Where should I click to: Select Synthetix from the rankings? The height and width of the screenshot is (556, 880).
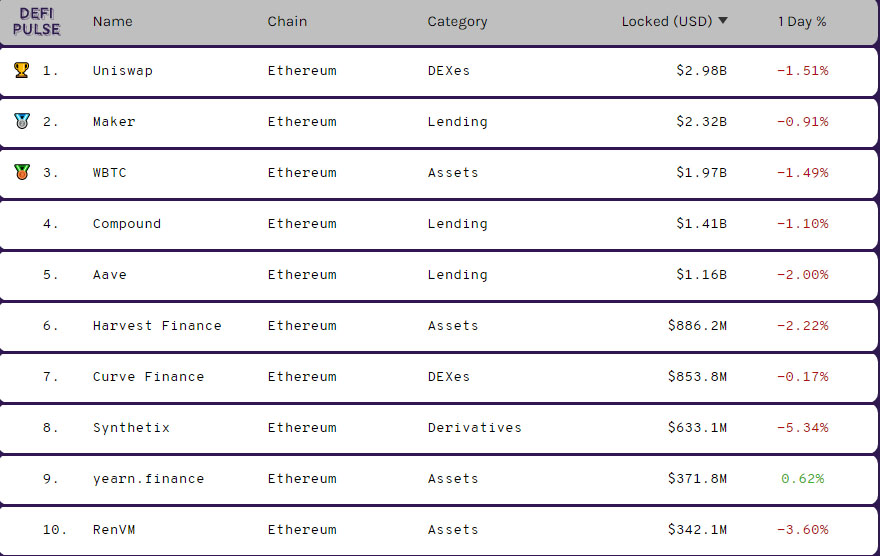[131, 428]
